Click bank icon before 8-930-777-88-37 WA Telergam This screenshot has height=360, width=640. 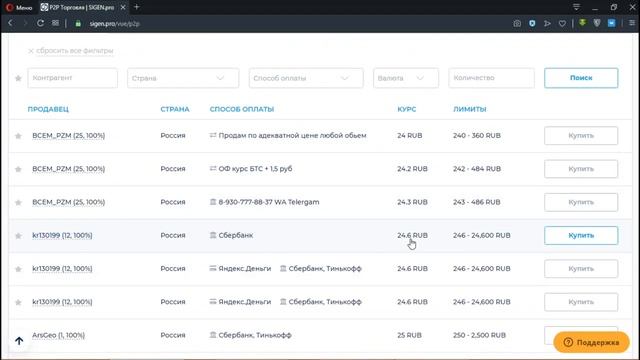pyautogui.click(x=213, y=202)
